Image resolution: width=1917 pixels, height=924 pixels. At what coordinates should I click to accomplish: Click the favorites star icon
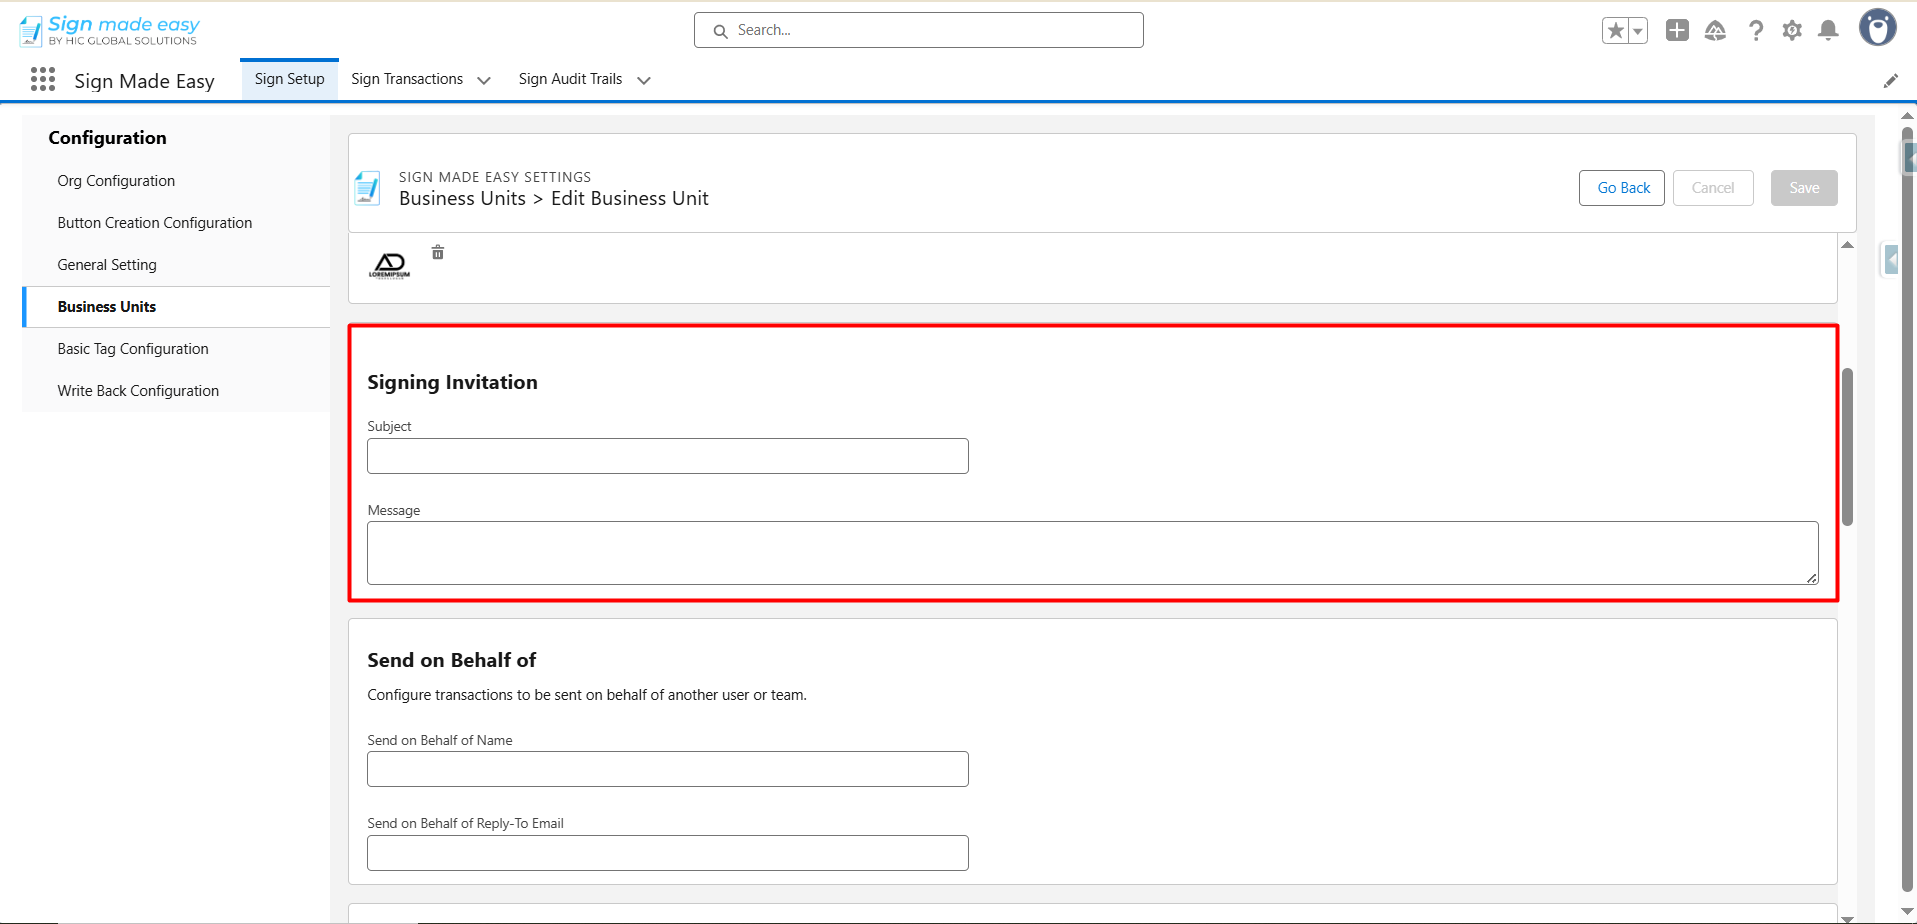pyautogui.click(x=1615, y=31)
